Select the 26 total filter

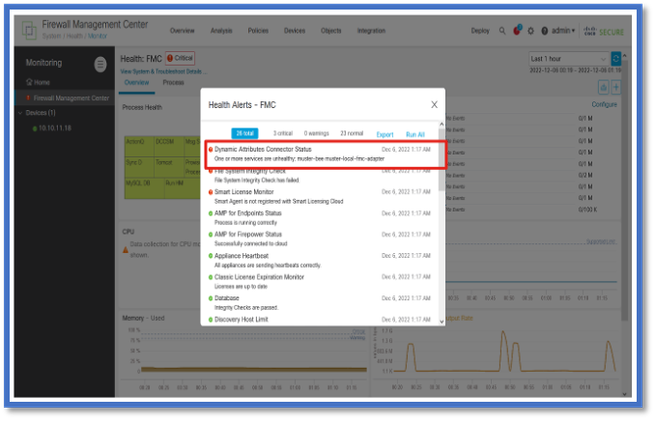pyautogui.click(x=245, y=133)
